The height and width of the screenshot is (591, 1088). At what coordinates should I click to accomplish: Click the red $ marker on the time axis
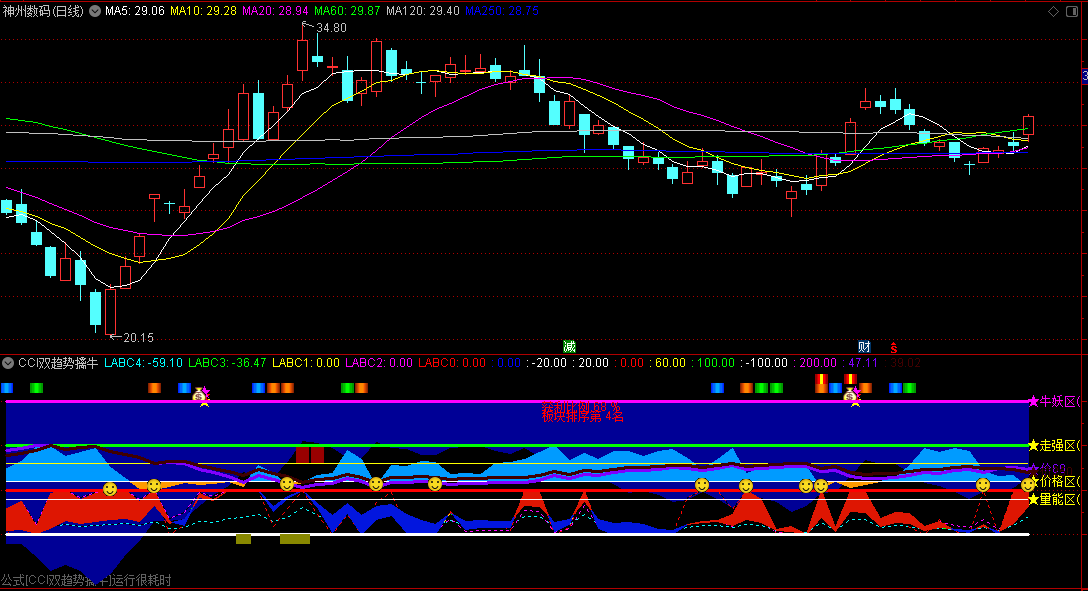(x=894, y=348)
